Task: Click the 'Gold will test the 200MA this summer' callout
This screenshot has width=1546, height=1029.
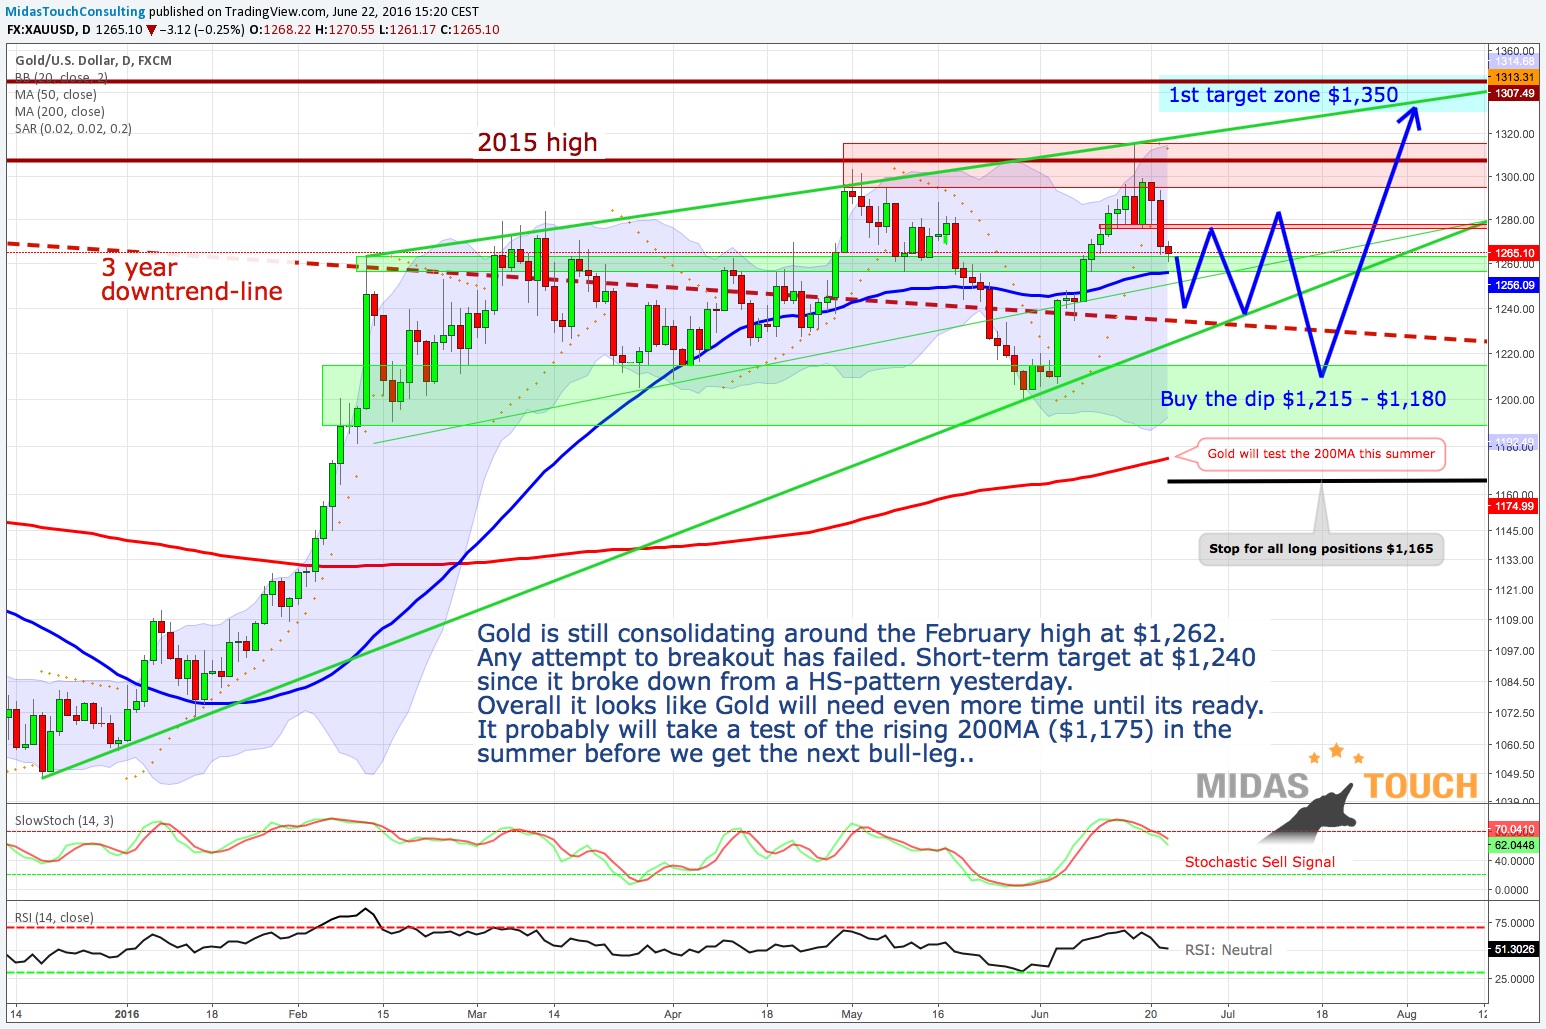Action: [1321, 454]
